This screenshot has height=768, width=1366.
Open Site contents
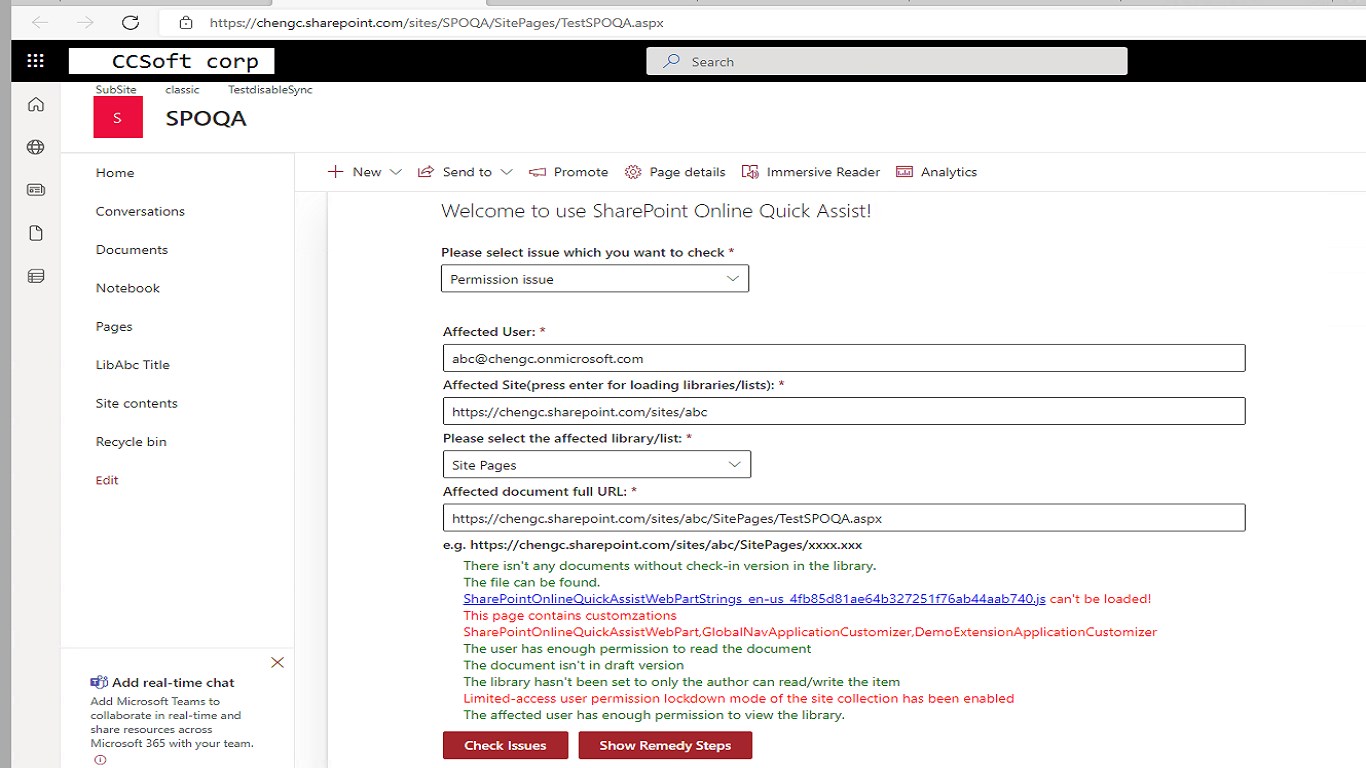(137, 403)
